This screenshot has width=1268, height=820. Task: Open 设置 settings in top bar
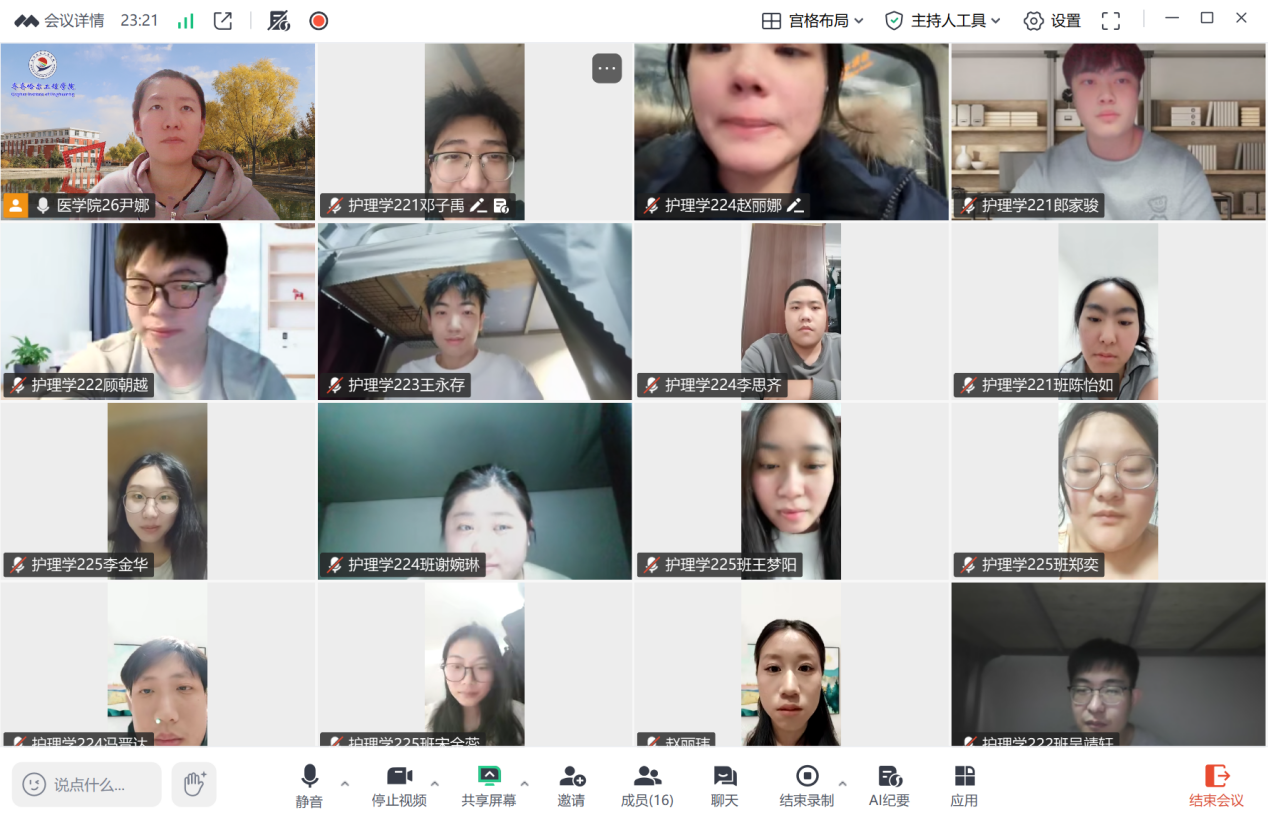coord(1052,21)
